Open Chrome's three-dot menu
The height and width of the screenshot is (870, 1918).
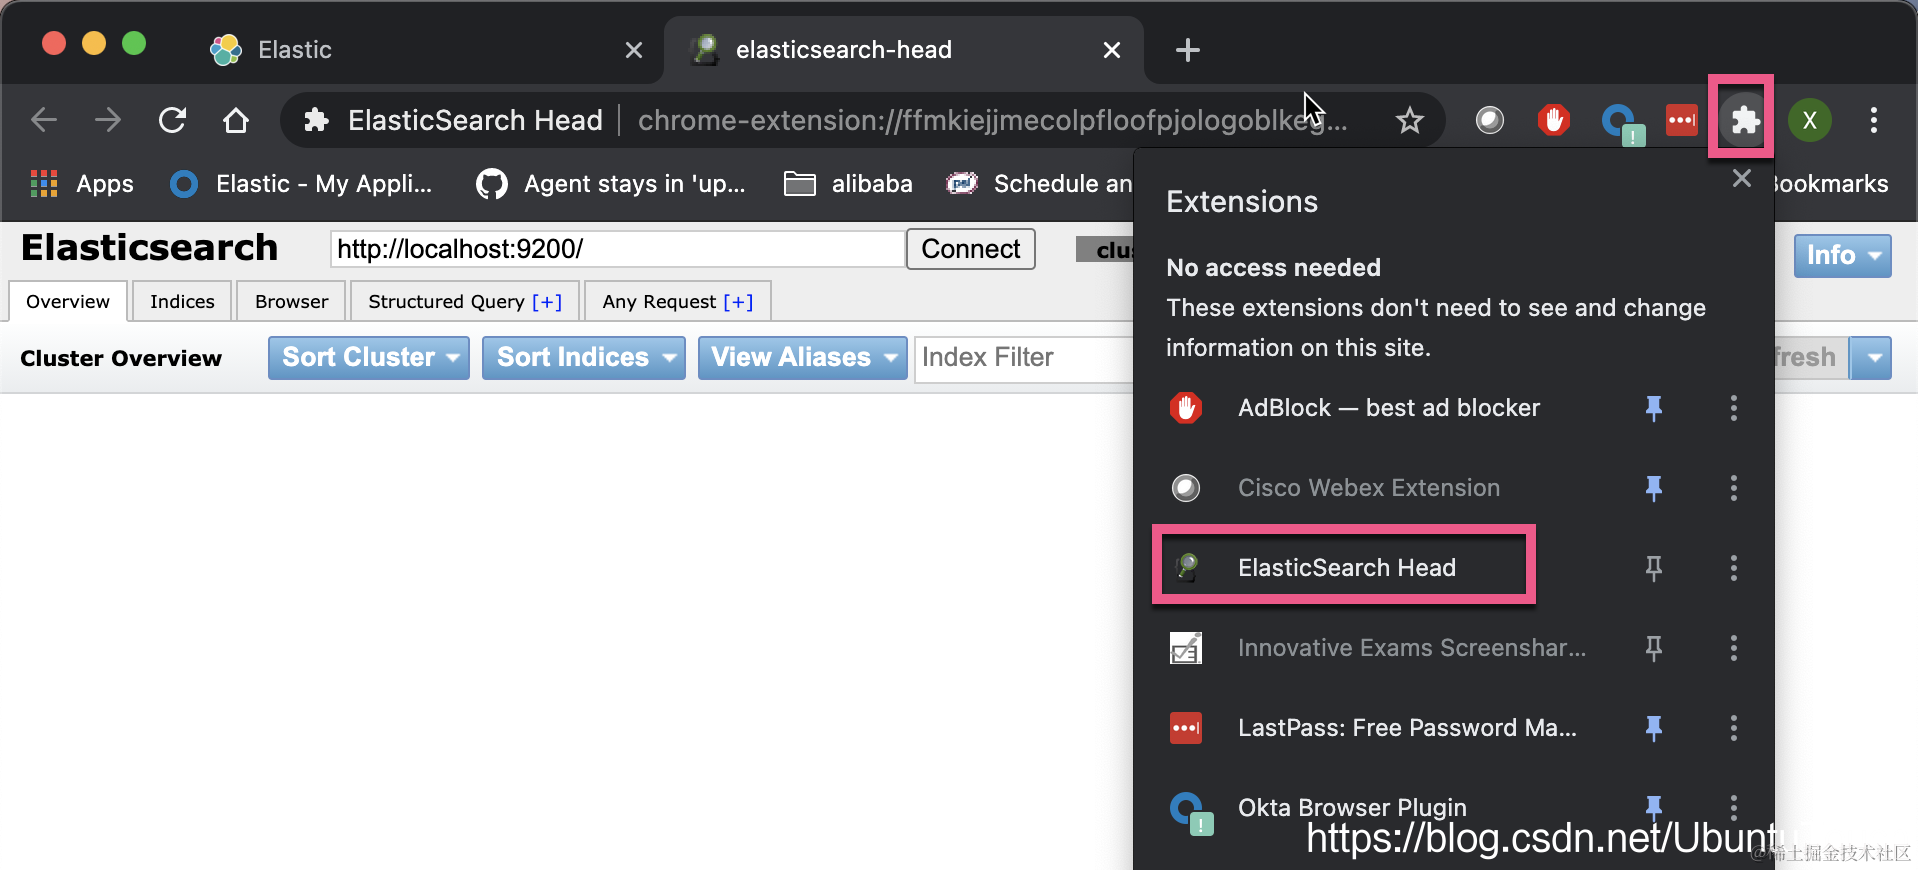tap(1874, 121)
